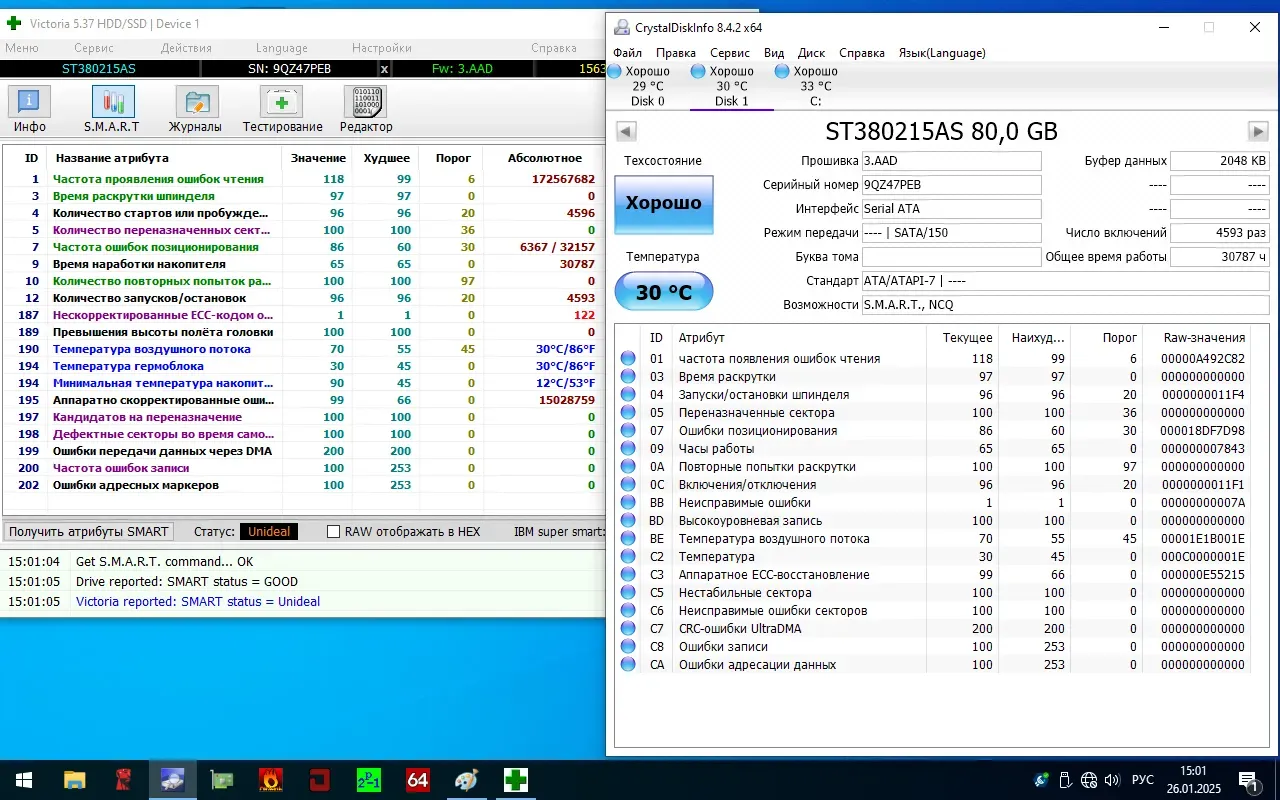Open the flame icon app on taskbar
1280x800 pixels.
coord(270,780)
